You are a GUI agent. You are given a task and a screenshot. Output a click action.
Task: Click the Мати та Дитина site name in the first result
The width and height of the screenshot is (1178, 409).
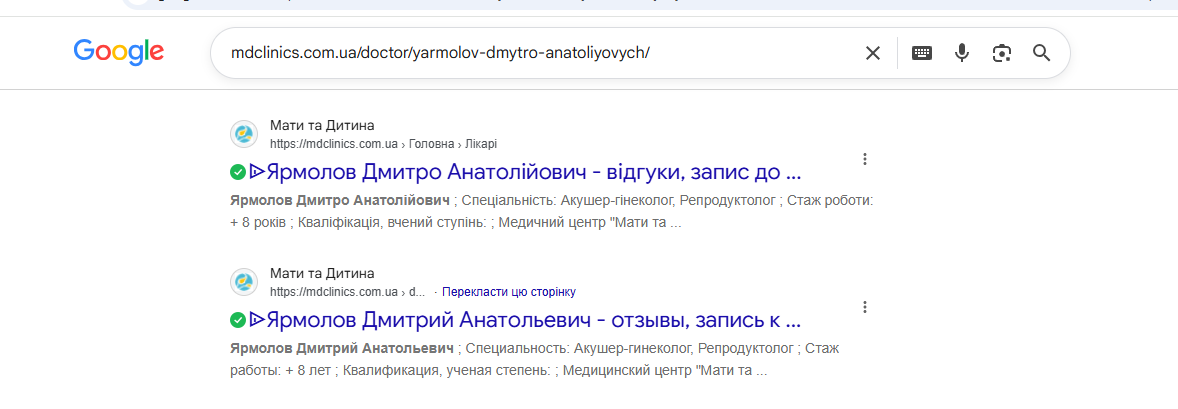tap(322, 126)
